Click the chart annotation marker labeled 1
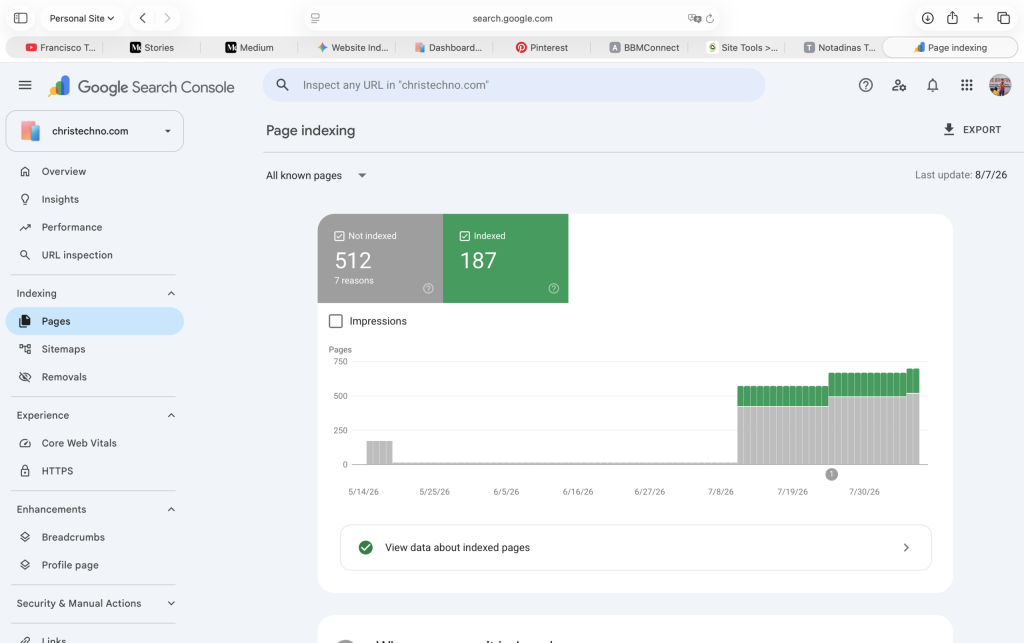The image size is (1024, 643). pyautogui.click(x=831, y=475)
